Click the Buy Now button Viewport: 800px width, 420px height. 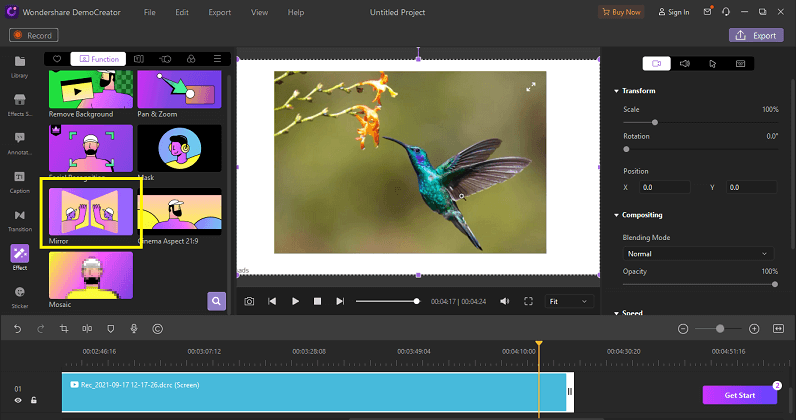point(621,12)
